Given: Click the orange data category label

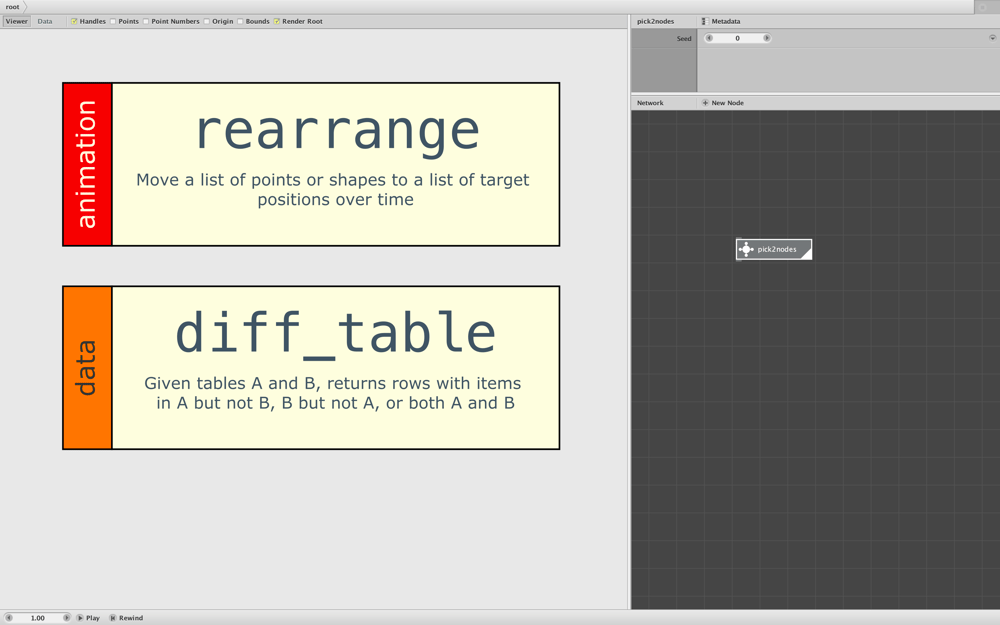Looking at the screenshot, I should 87,367.
